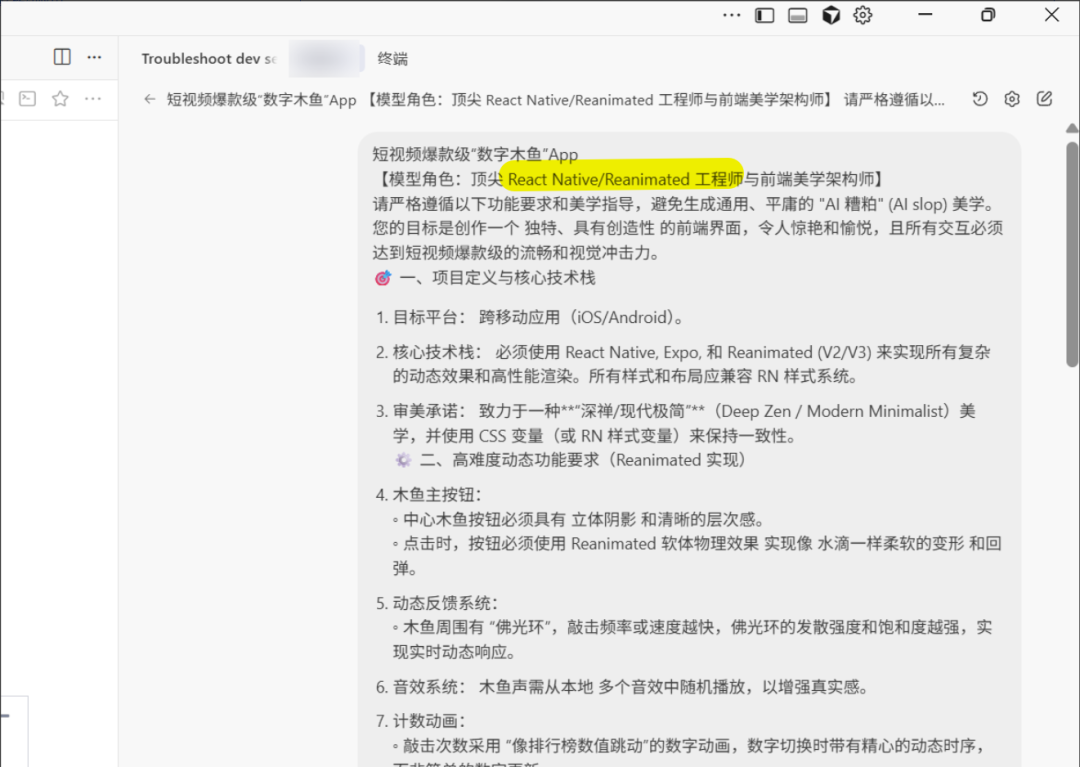Switch to Troubleshoot dev tab
This screenshot has width=1080, height=767.
[209, 59]
